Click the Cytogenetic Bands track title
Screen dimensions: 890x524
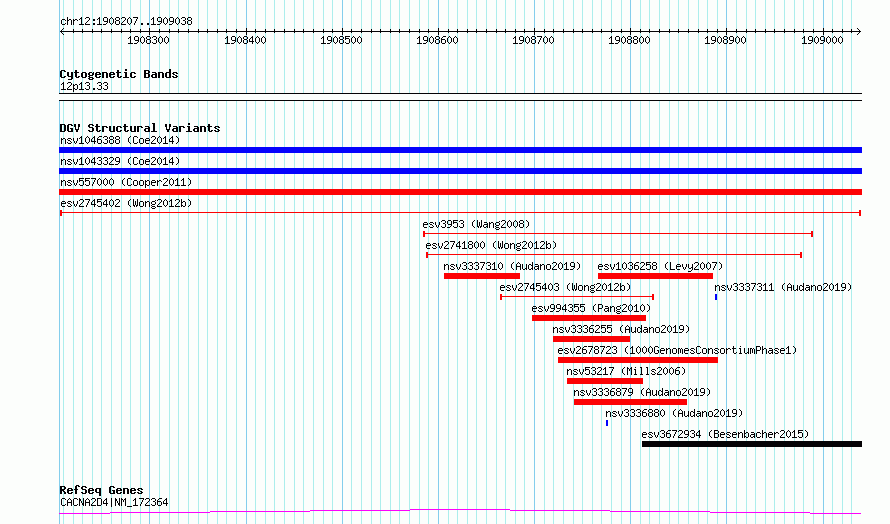pos(119,74)
